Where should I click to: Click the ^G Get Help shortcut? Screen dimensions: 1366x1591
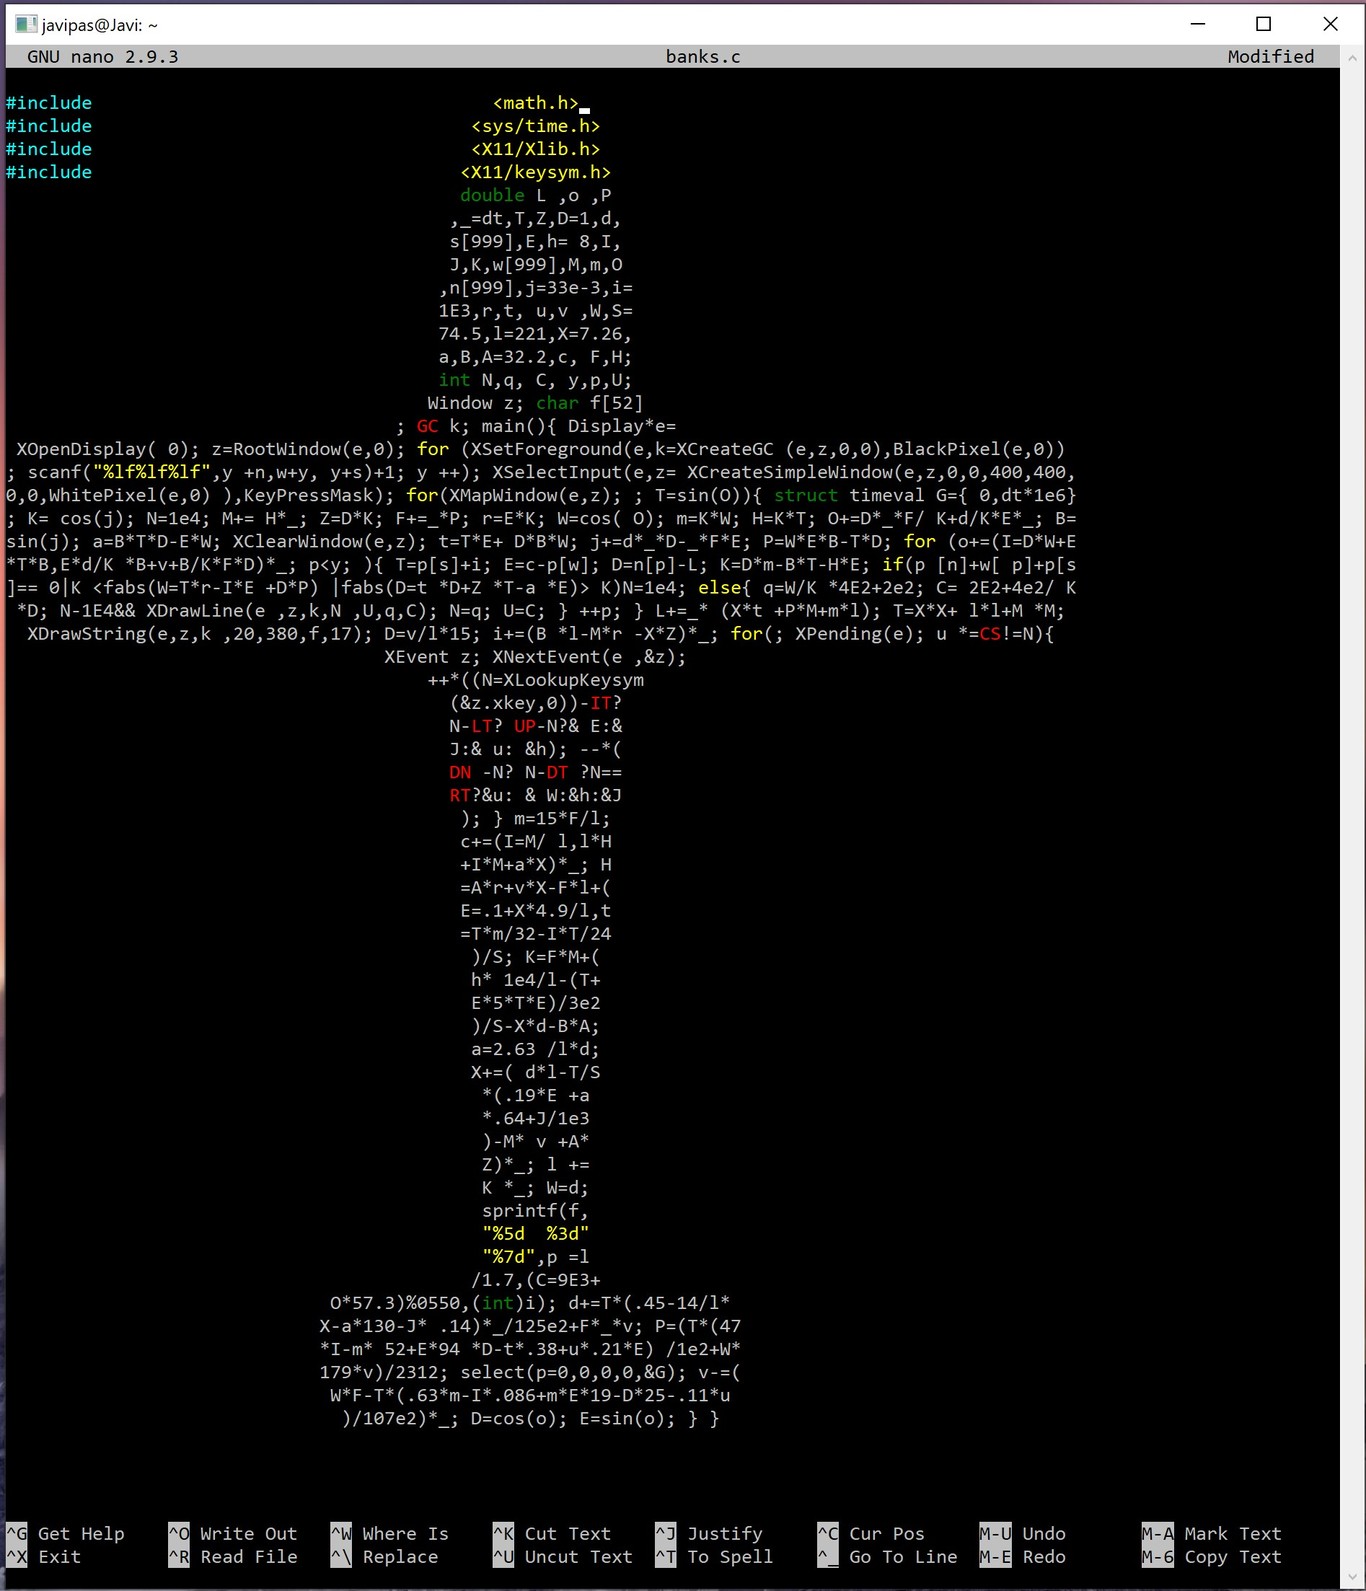[x=66, y=1534]
